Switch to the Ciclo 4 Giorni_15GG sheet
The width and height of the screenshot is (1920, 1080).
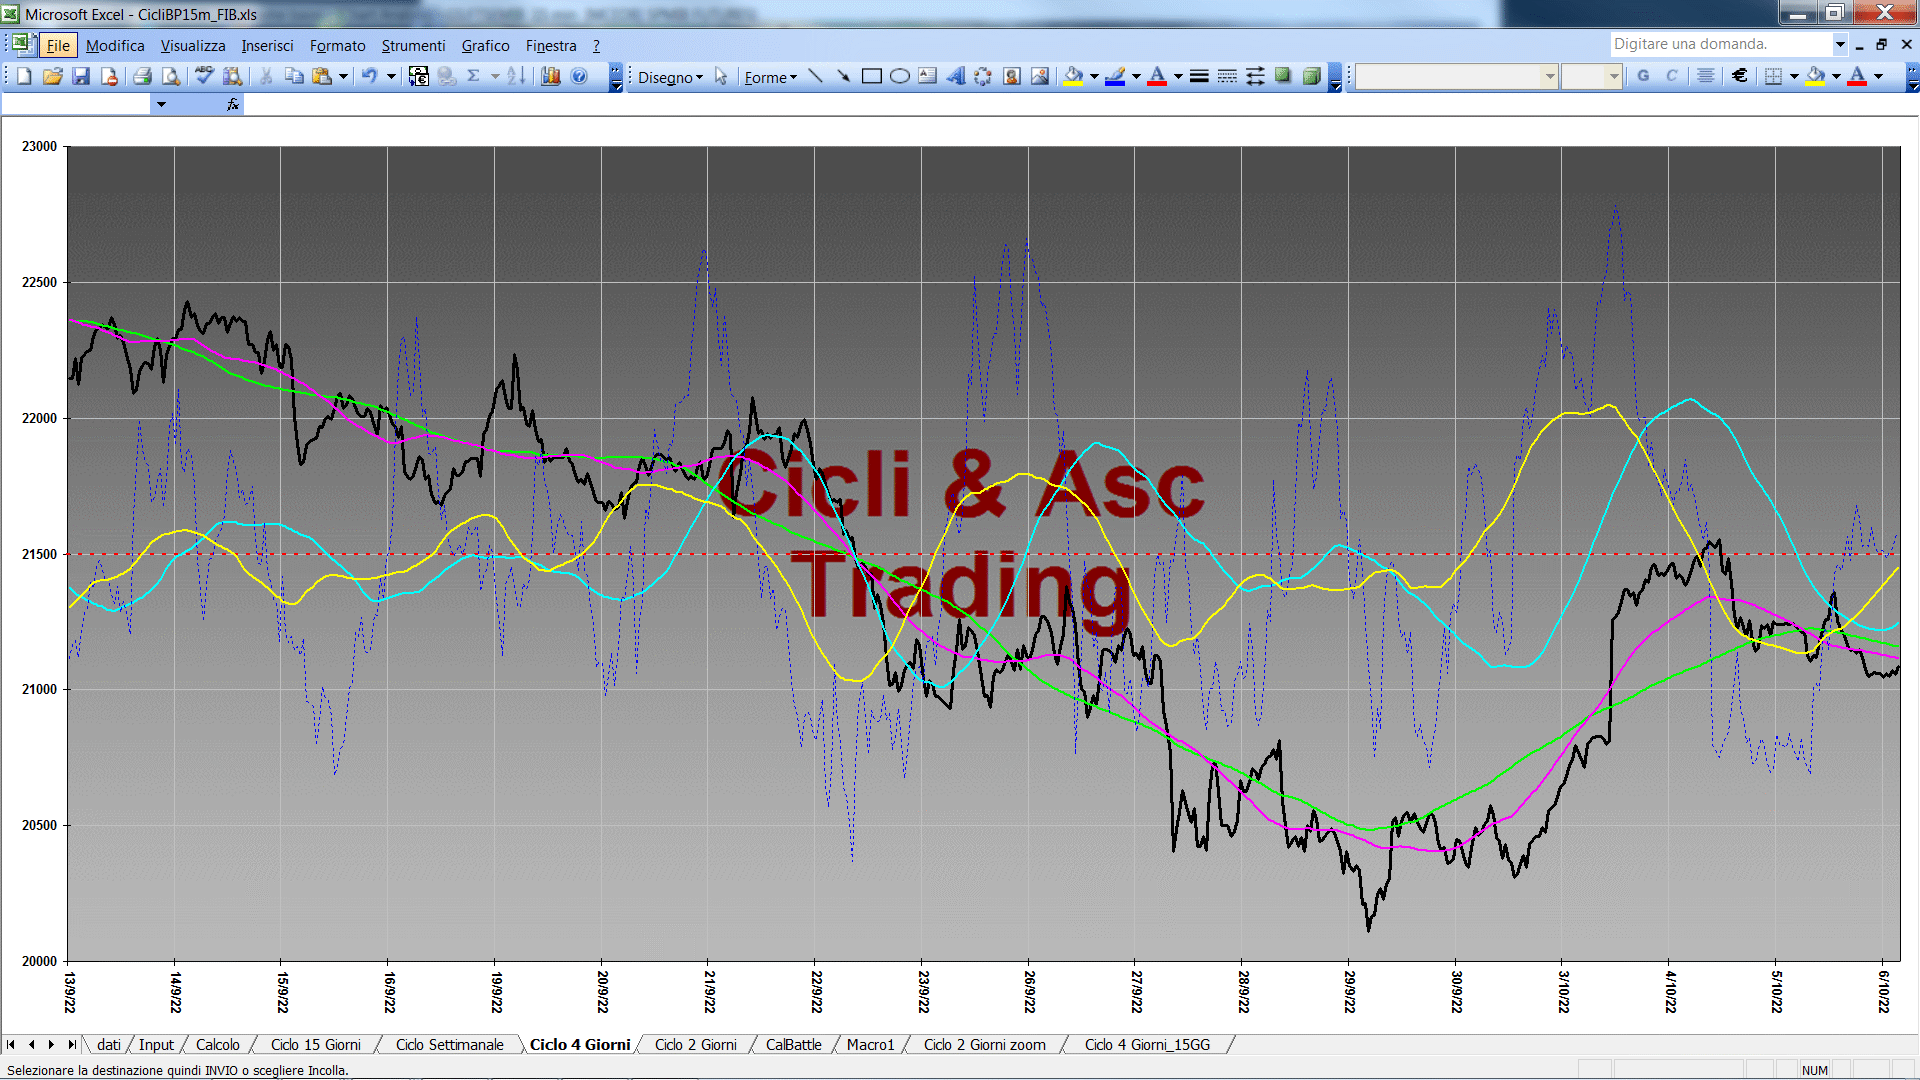(x=1147, y=1045)
